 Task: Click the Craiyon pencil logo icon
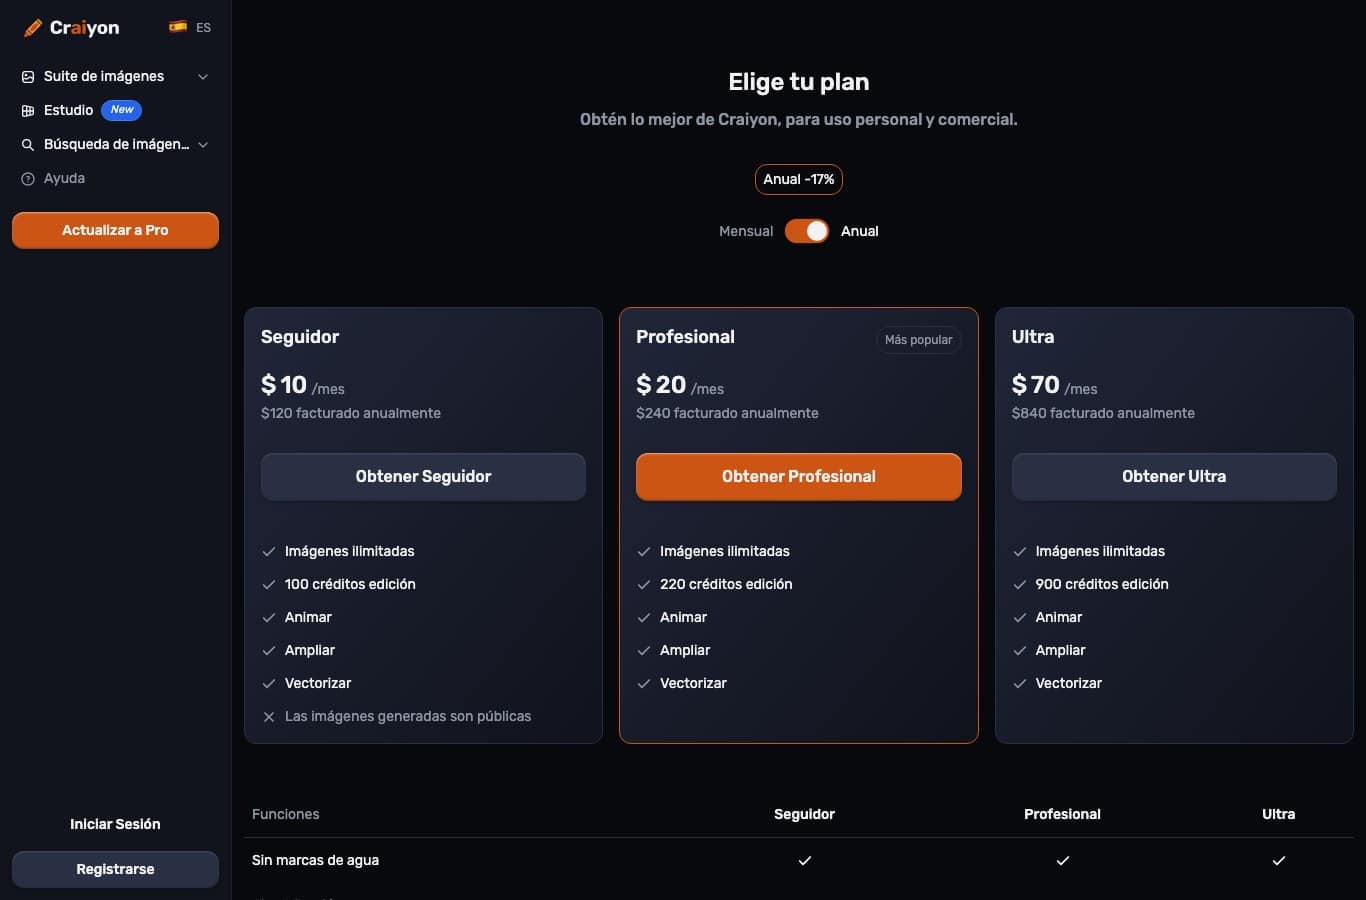(33, 28)
